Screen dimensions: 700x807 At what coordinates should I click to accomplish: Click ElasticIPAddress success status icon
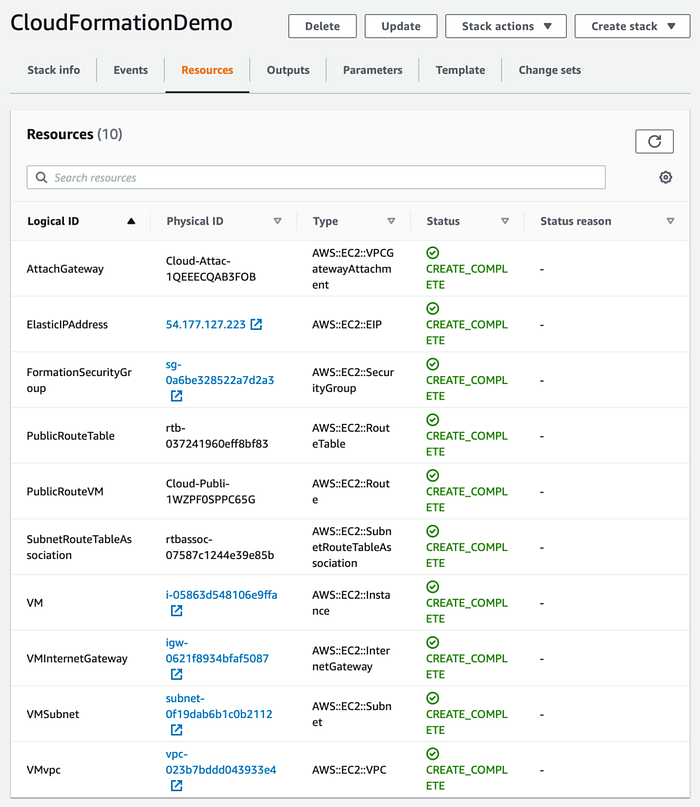433,308
